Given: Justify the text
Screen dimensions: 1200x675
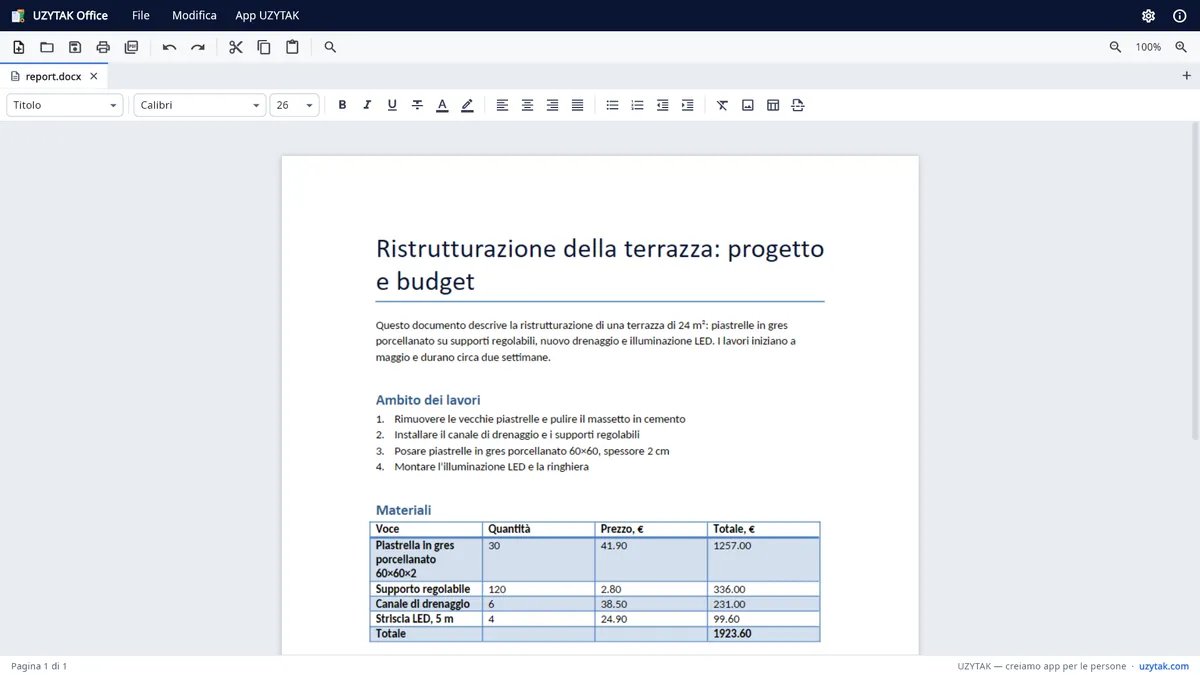Looking at the screenshot, I should (577, 105).
